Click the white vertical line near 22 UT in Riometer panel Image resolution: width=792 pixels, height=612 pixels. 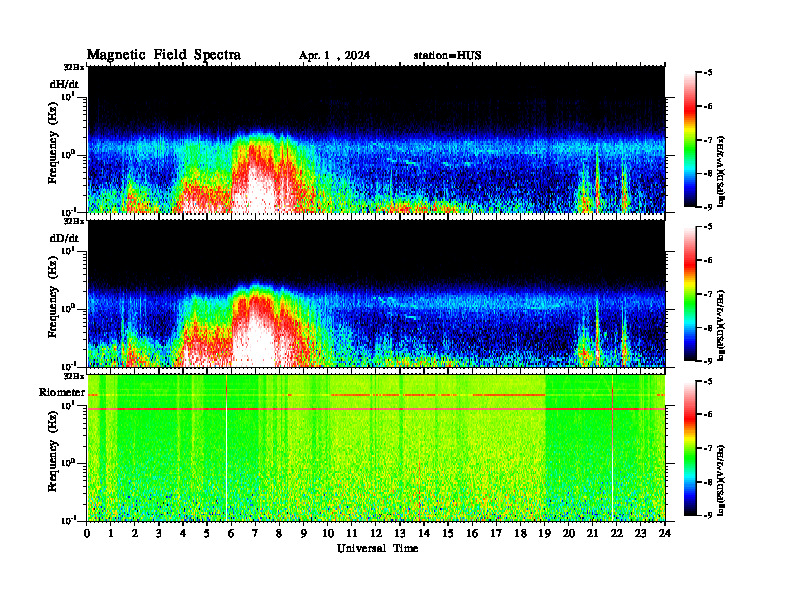coord(612,447)
